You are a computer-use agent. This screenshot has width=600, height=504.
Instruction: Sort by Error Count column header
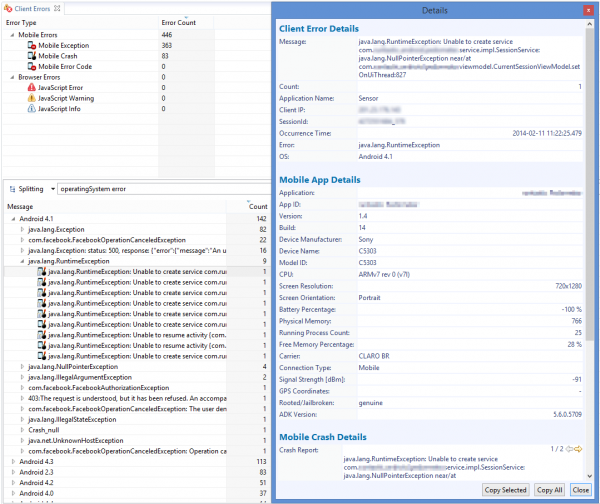coord(186,23)
